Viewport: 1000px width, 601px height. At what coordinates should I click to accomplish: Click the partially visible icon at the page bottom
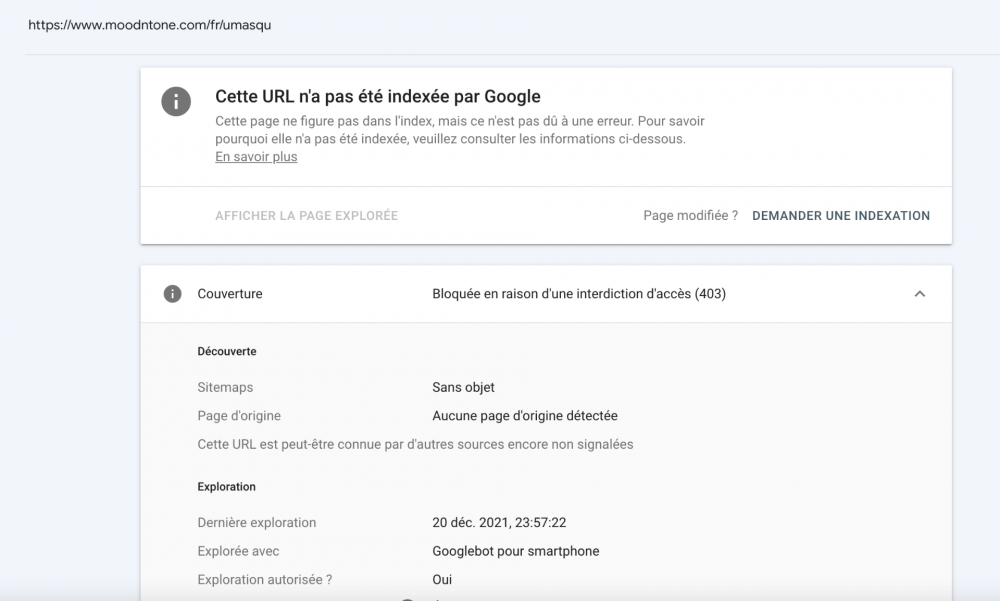coord(406,597)
